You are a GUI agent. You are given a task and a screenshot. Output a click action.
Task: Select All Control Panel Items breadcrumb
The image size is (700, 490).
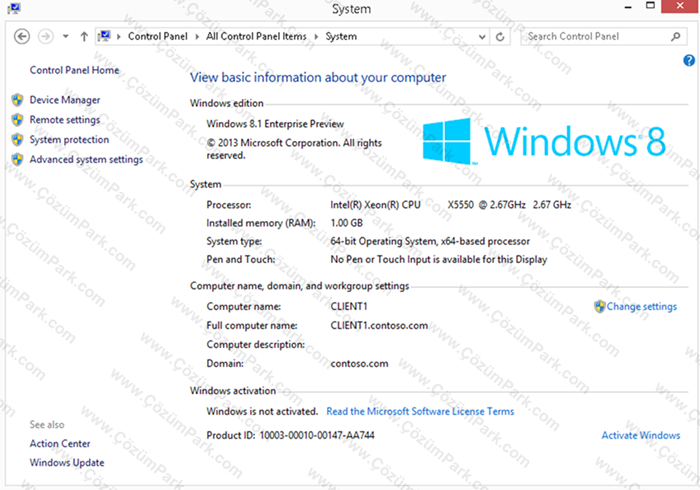(256, 36)
